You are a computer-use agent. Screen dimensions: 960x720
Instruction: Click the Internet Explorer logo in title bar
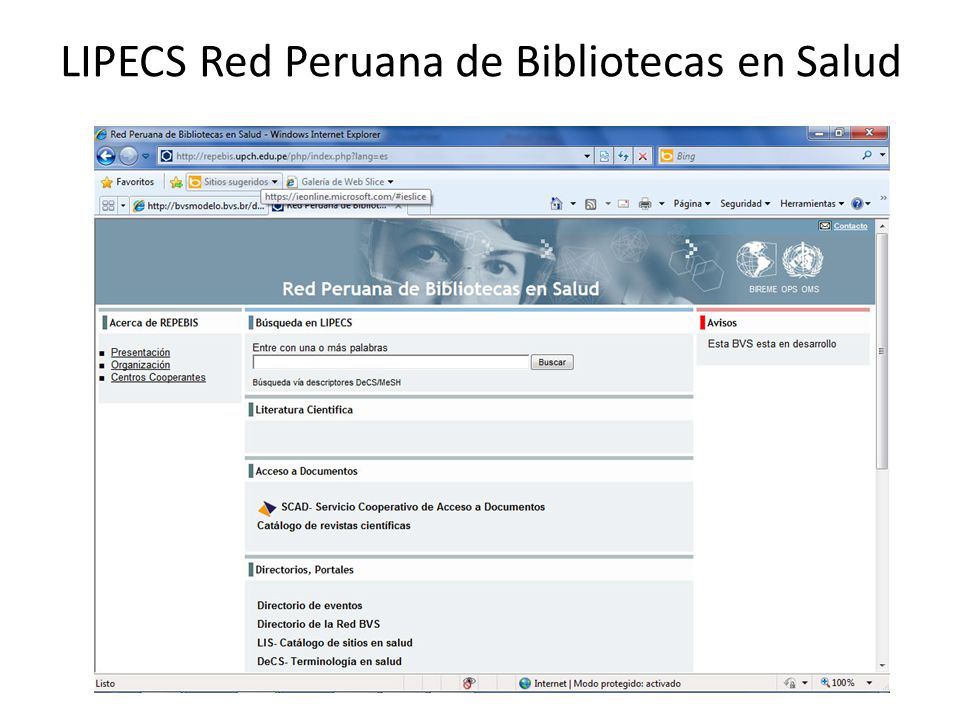102,134
